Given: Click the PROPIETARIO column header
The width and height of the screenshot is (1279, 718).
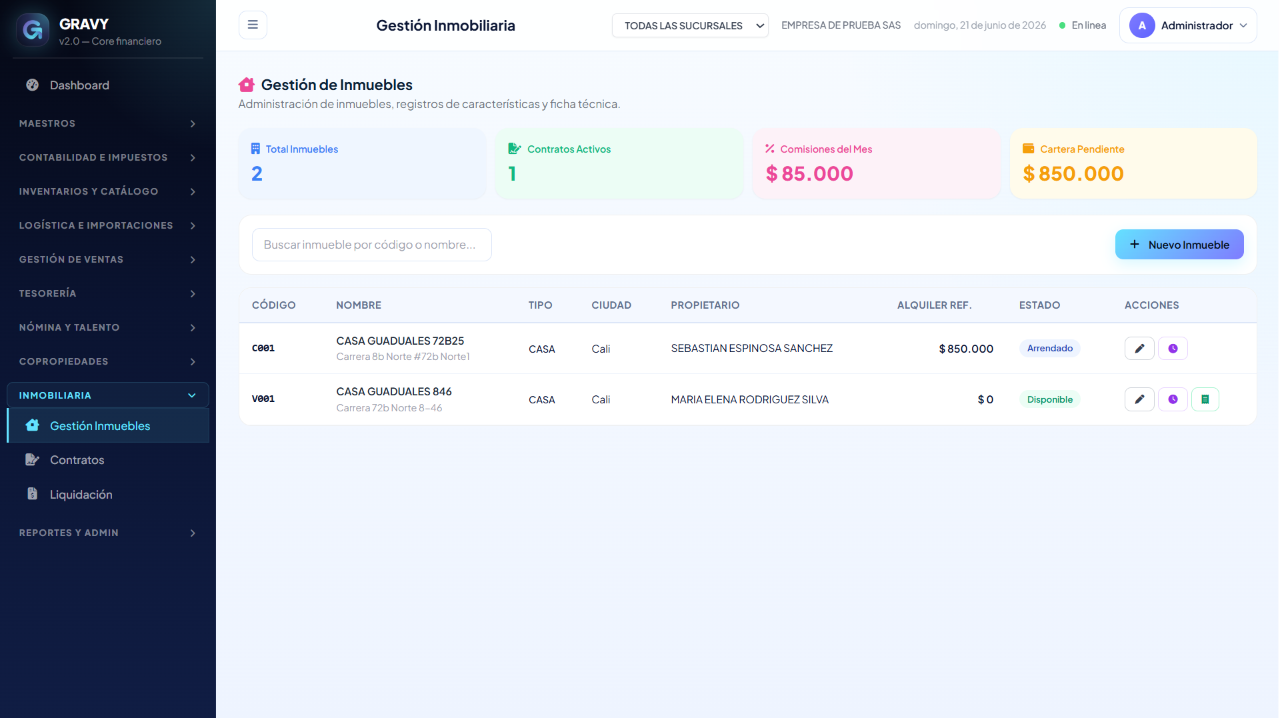Looking at the screenshot, I should click(705, 305).
